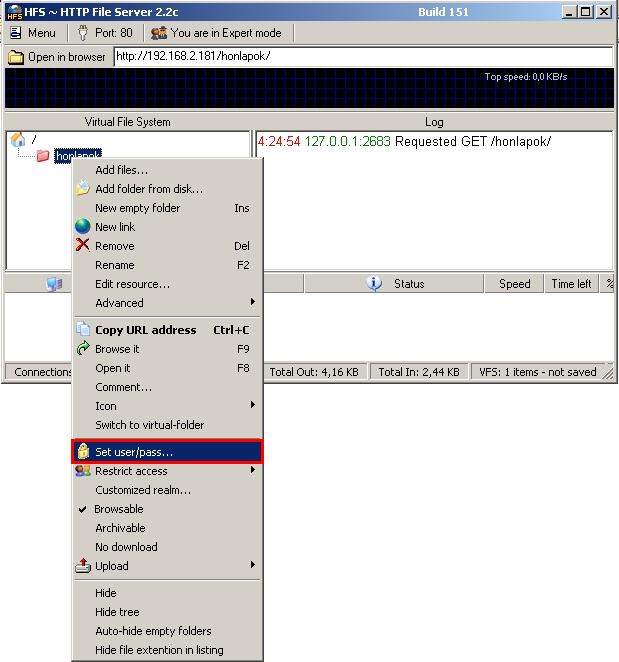
Task: Choose Add files... from context menu
Action: click(x=167, y=170)
